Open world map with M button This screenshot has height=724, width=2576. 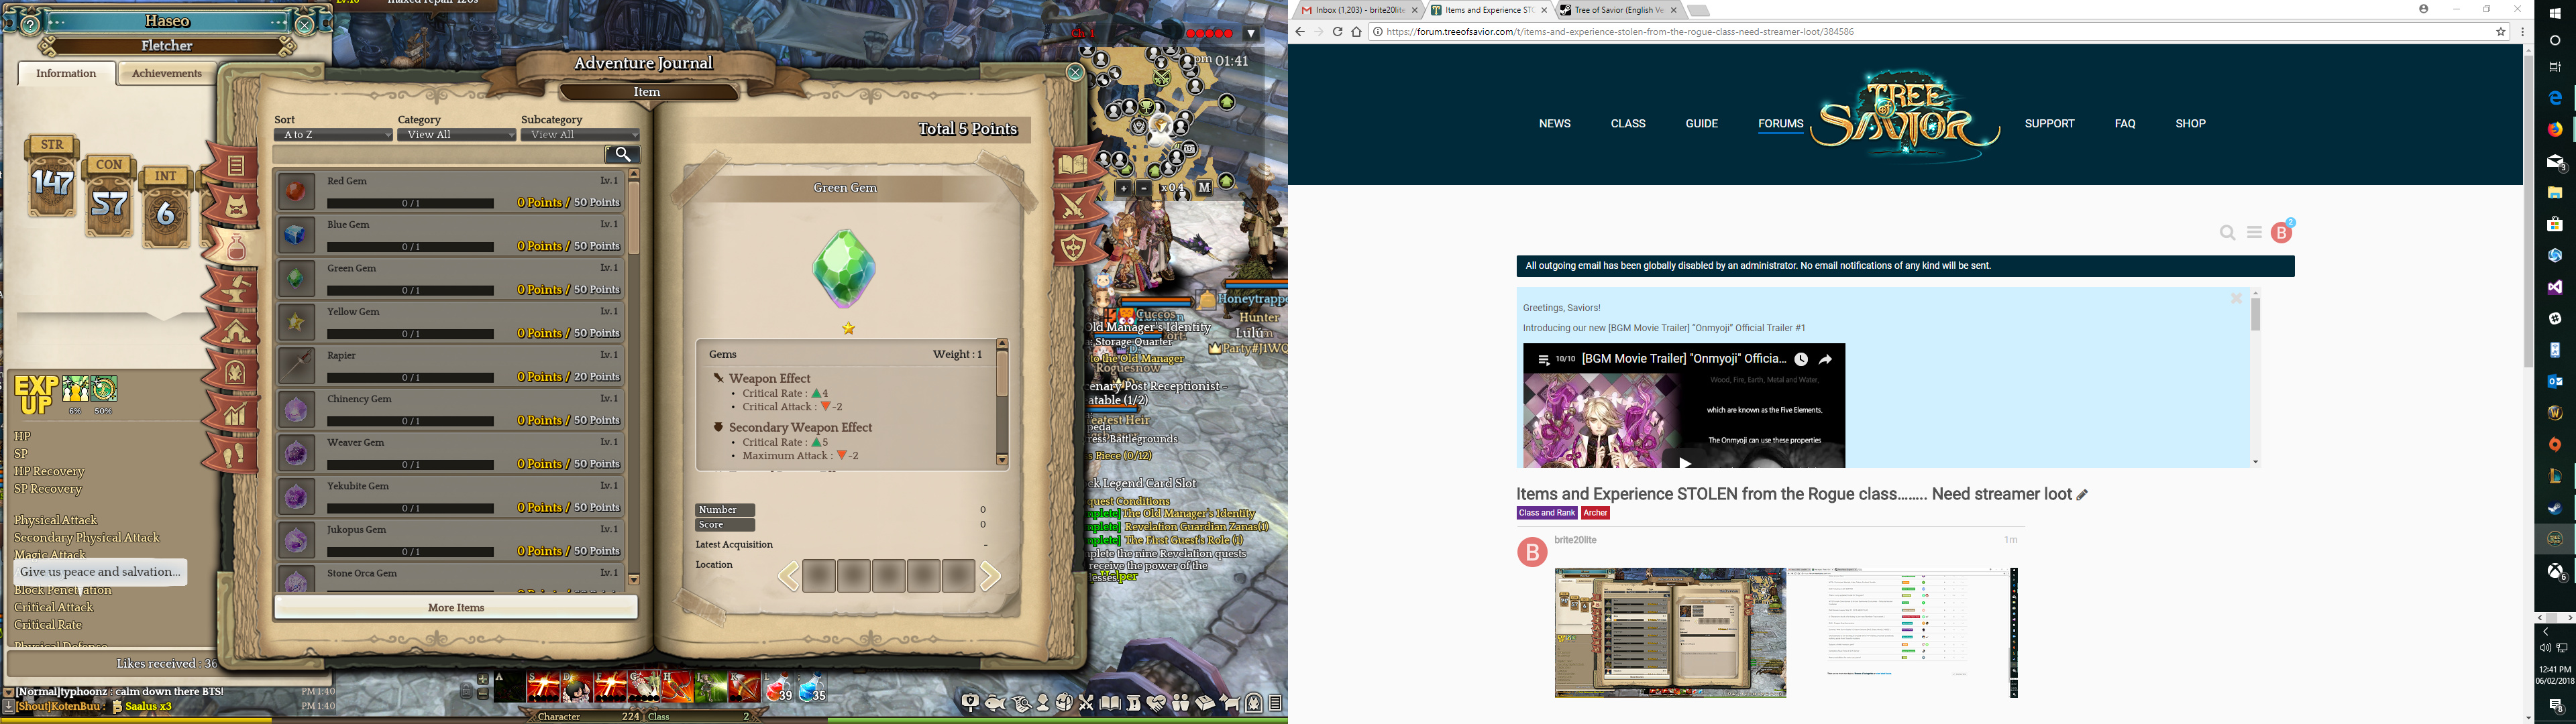[1204, 187]
